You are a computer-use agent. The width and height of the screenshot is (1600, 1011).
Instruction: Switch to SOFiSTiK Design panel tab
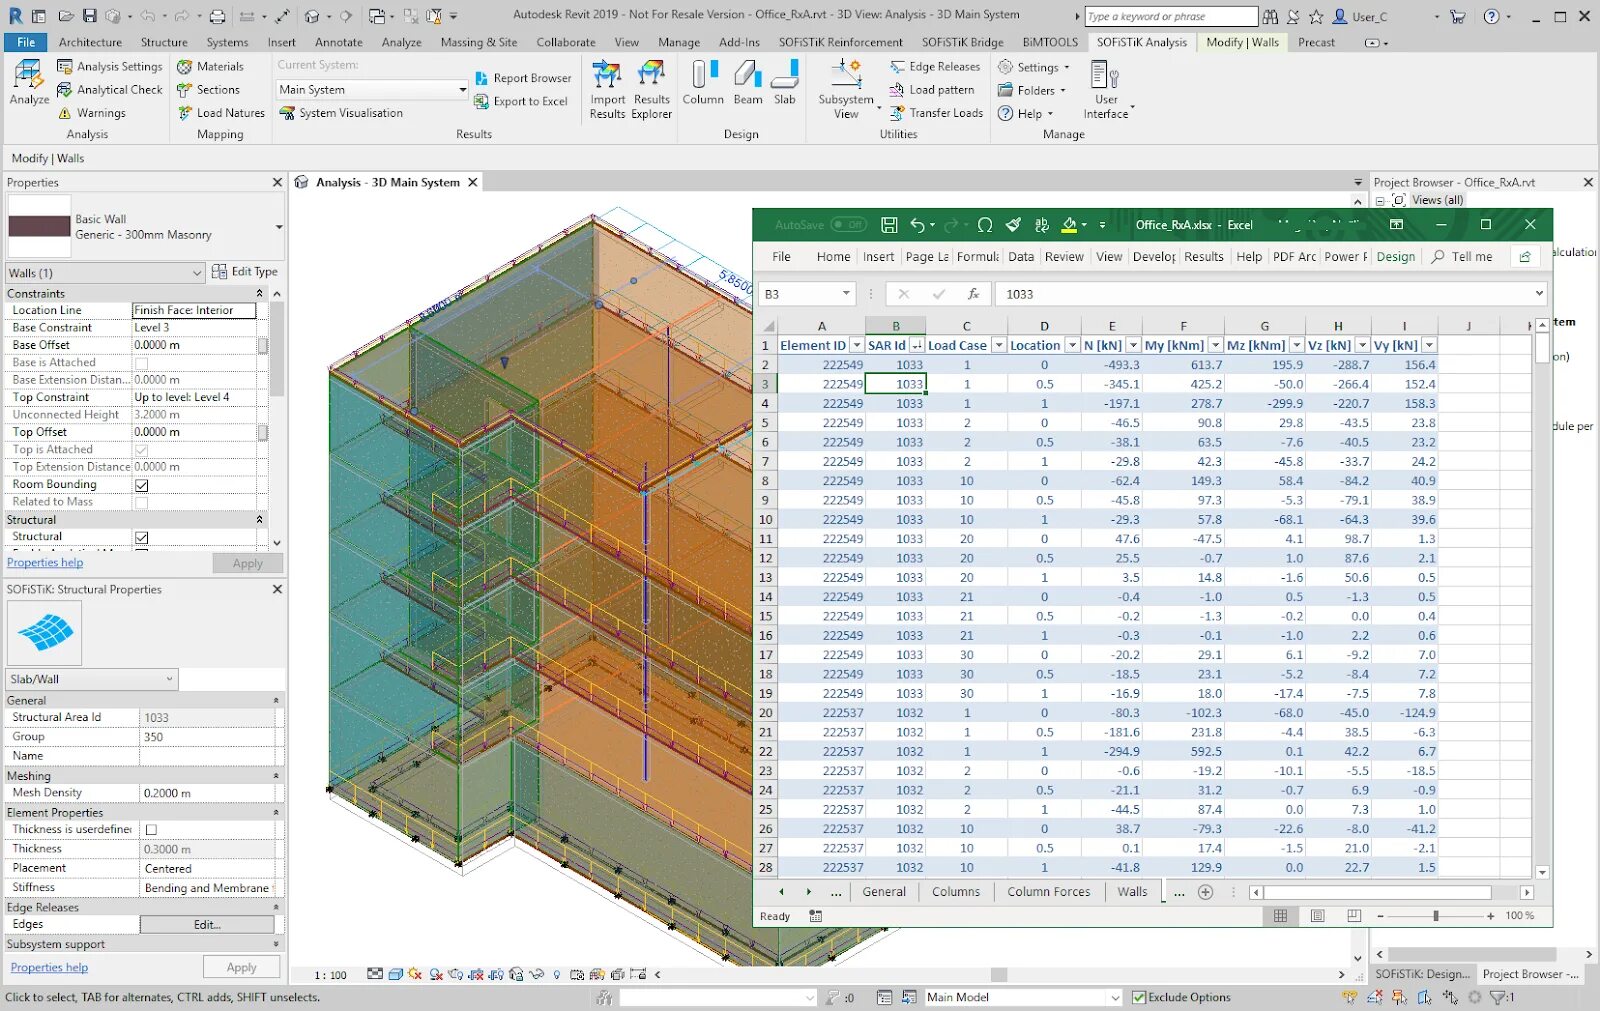(1422, 974)
